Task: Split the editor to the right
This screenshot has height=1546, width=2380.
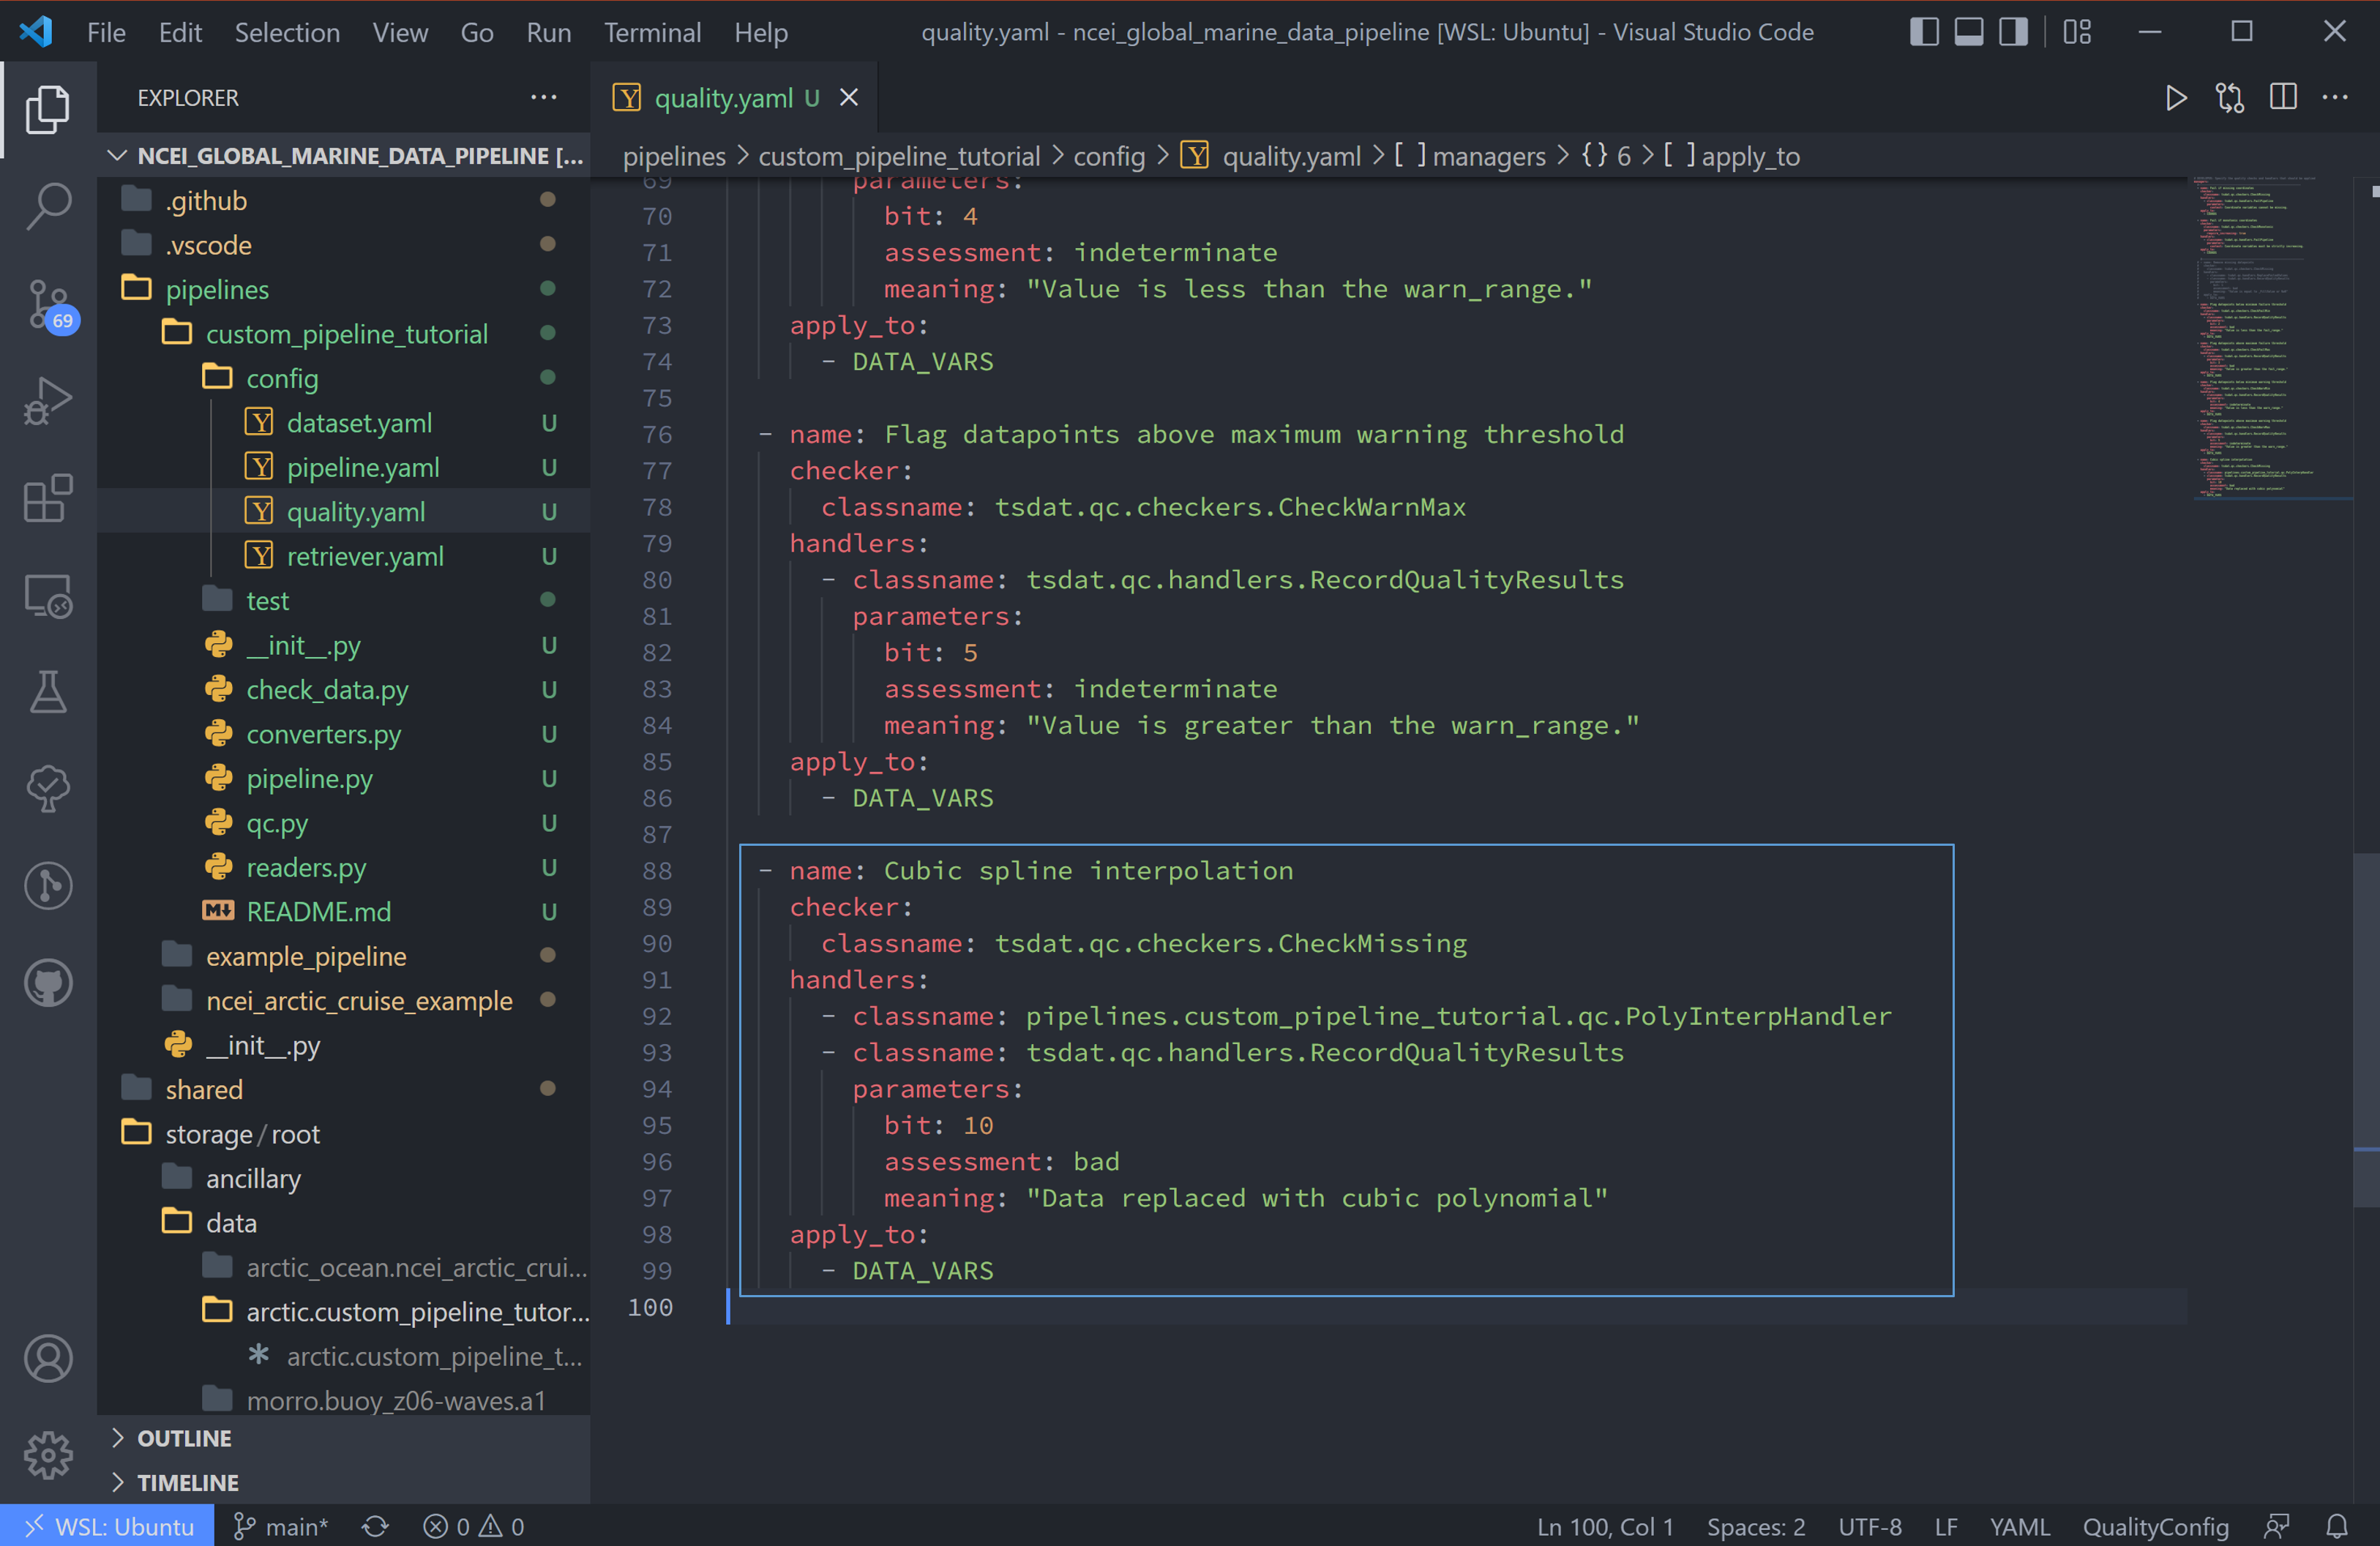Action: (x=2283, y=98)
